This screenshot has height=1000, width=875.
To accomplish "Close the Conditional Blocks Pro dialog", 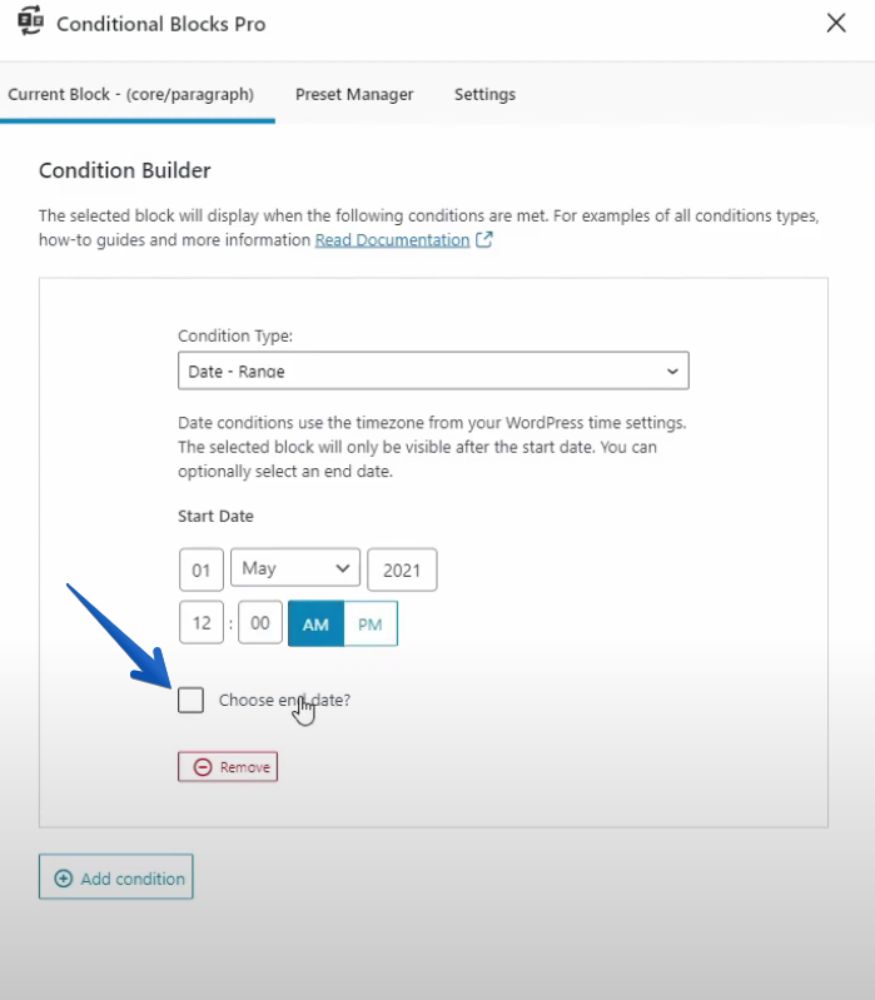I will (x=835, y=23).
